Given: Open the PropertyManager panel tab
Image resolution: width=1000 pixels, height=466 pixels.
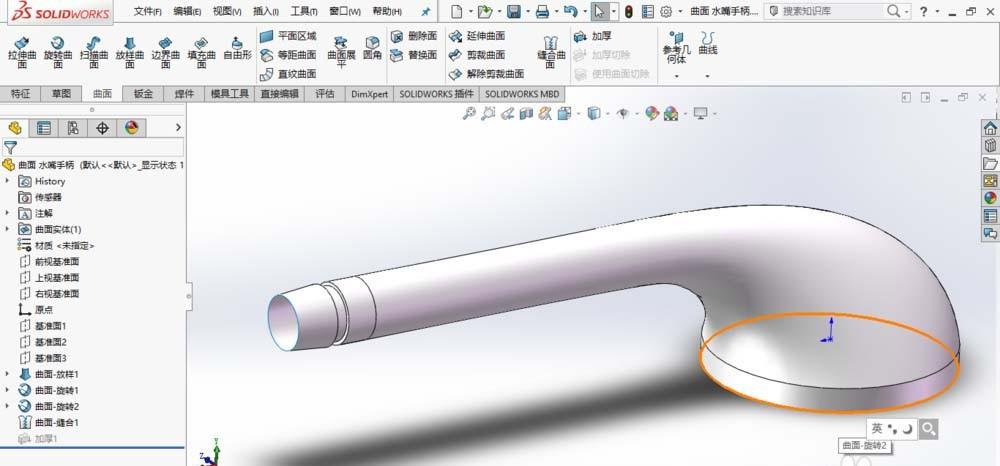Looking at the screenshot, I should click(43, 128).
